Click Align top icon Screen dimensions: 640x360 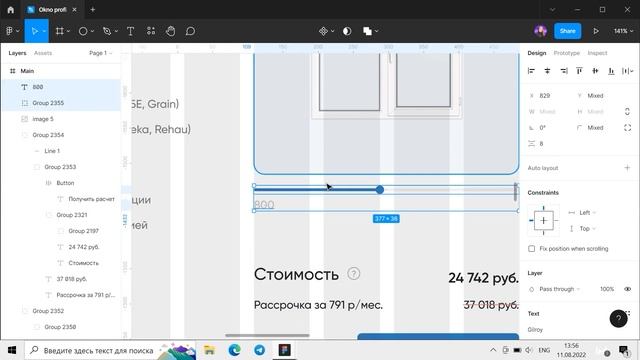(579, 71)
